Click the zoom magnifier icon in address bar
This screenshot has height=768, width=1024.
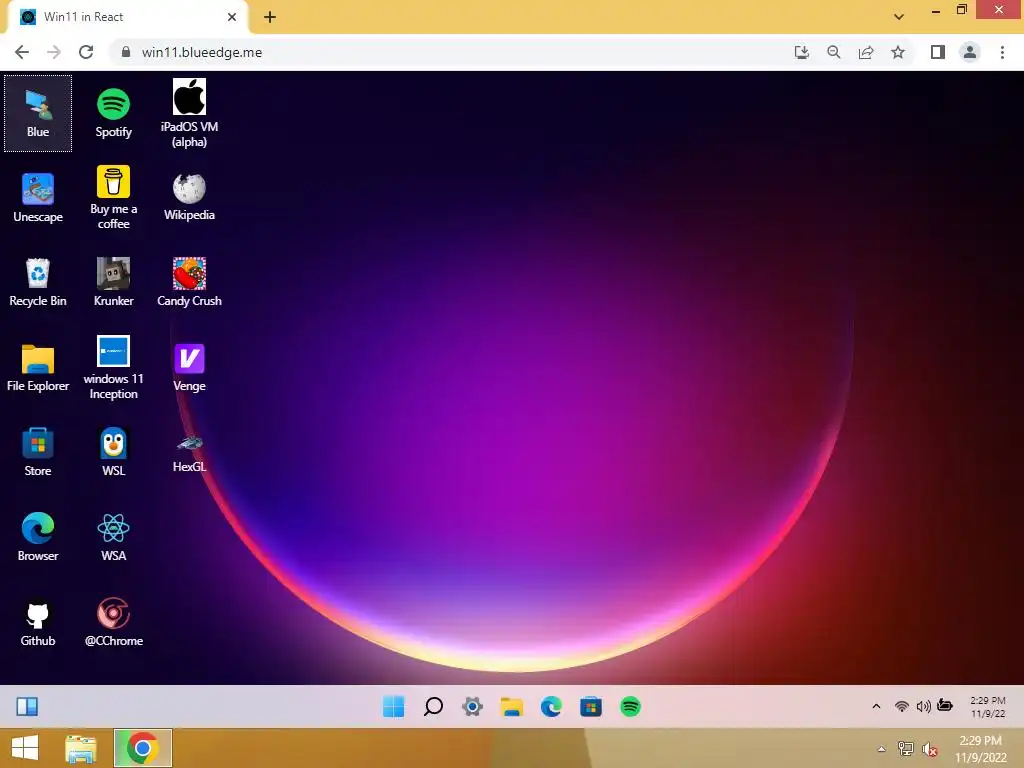coord(834,52)
